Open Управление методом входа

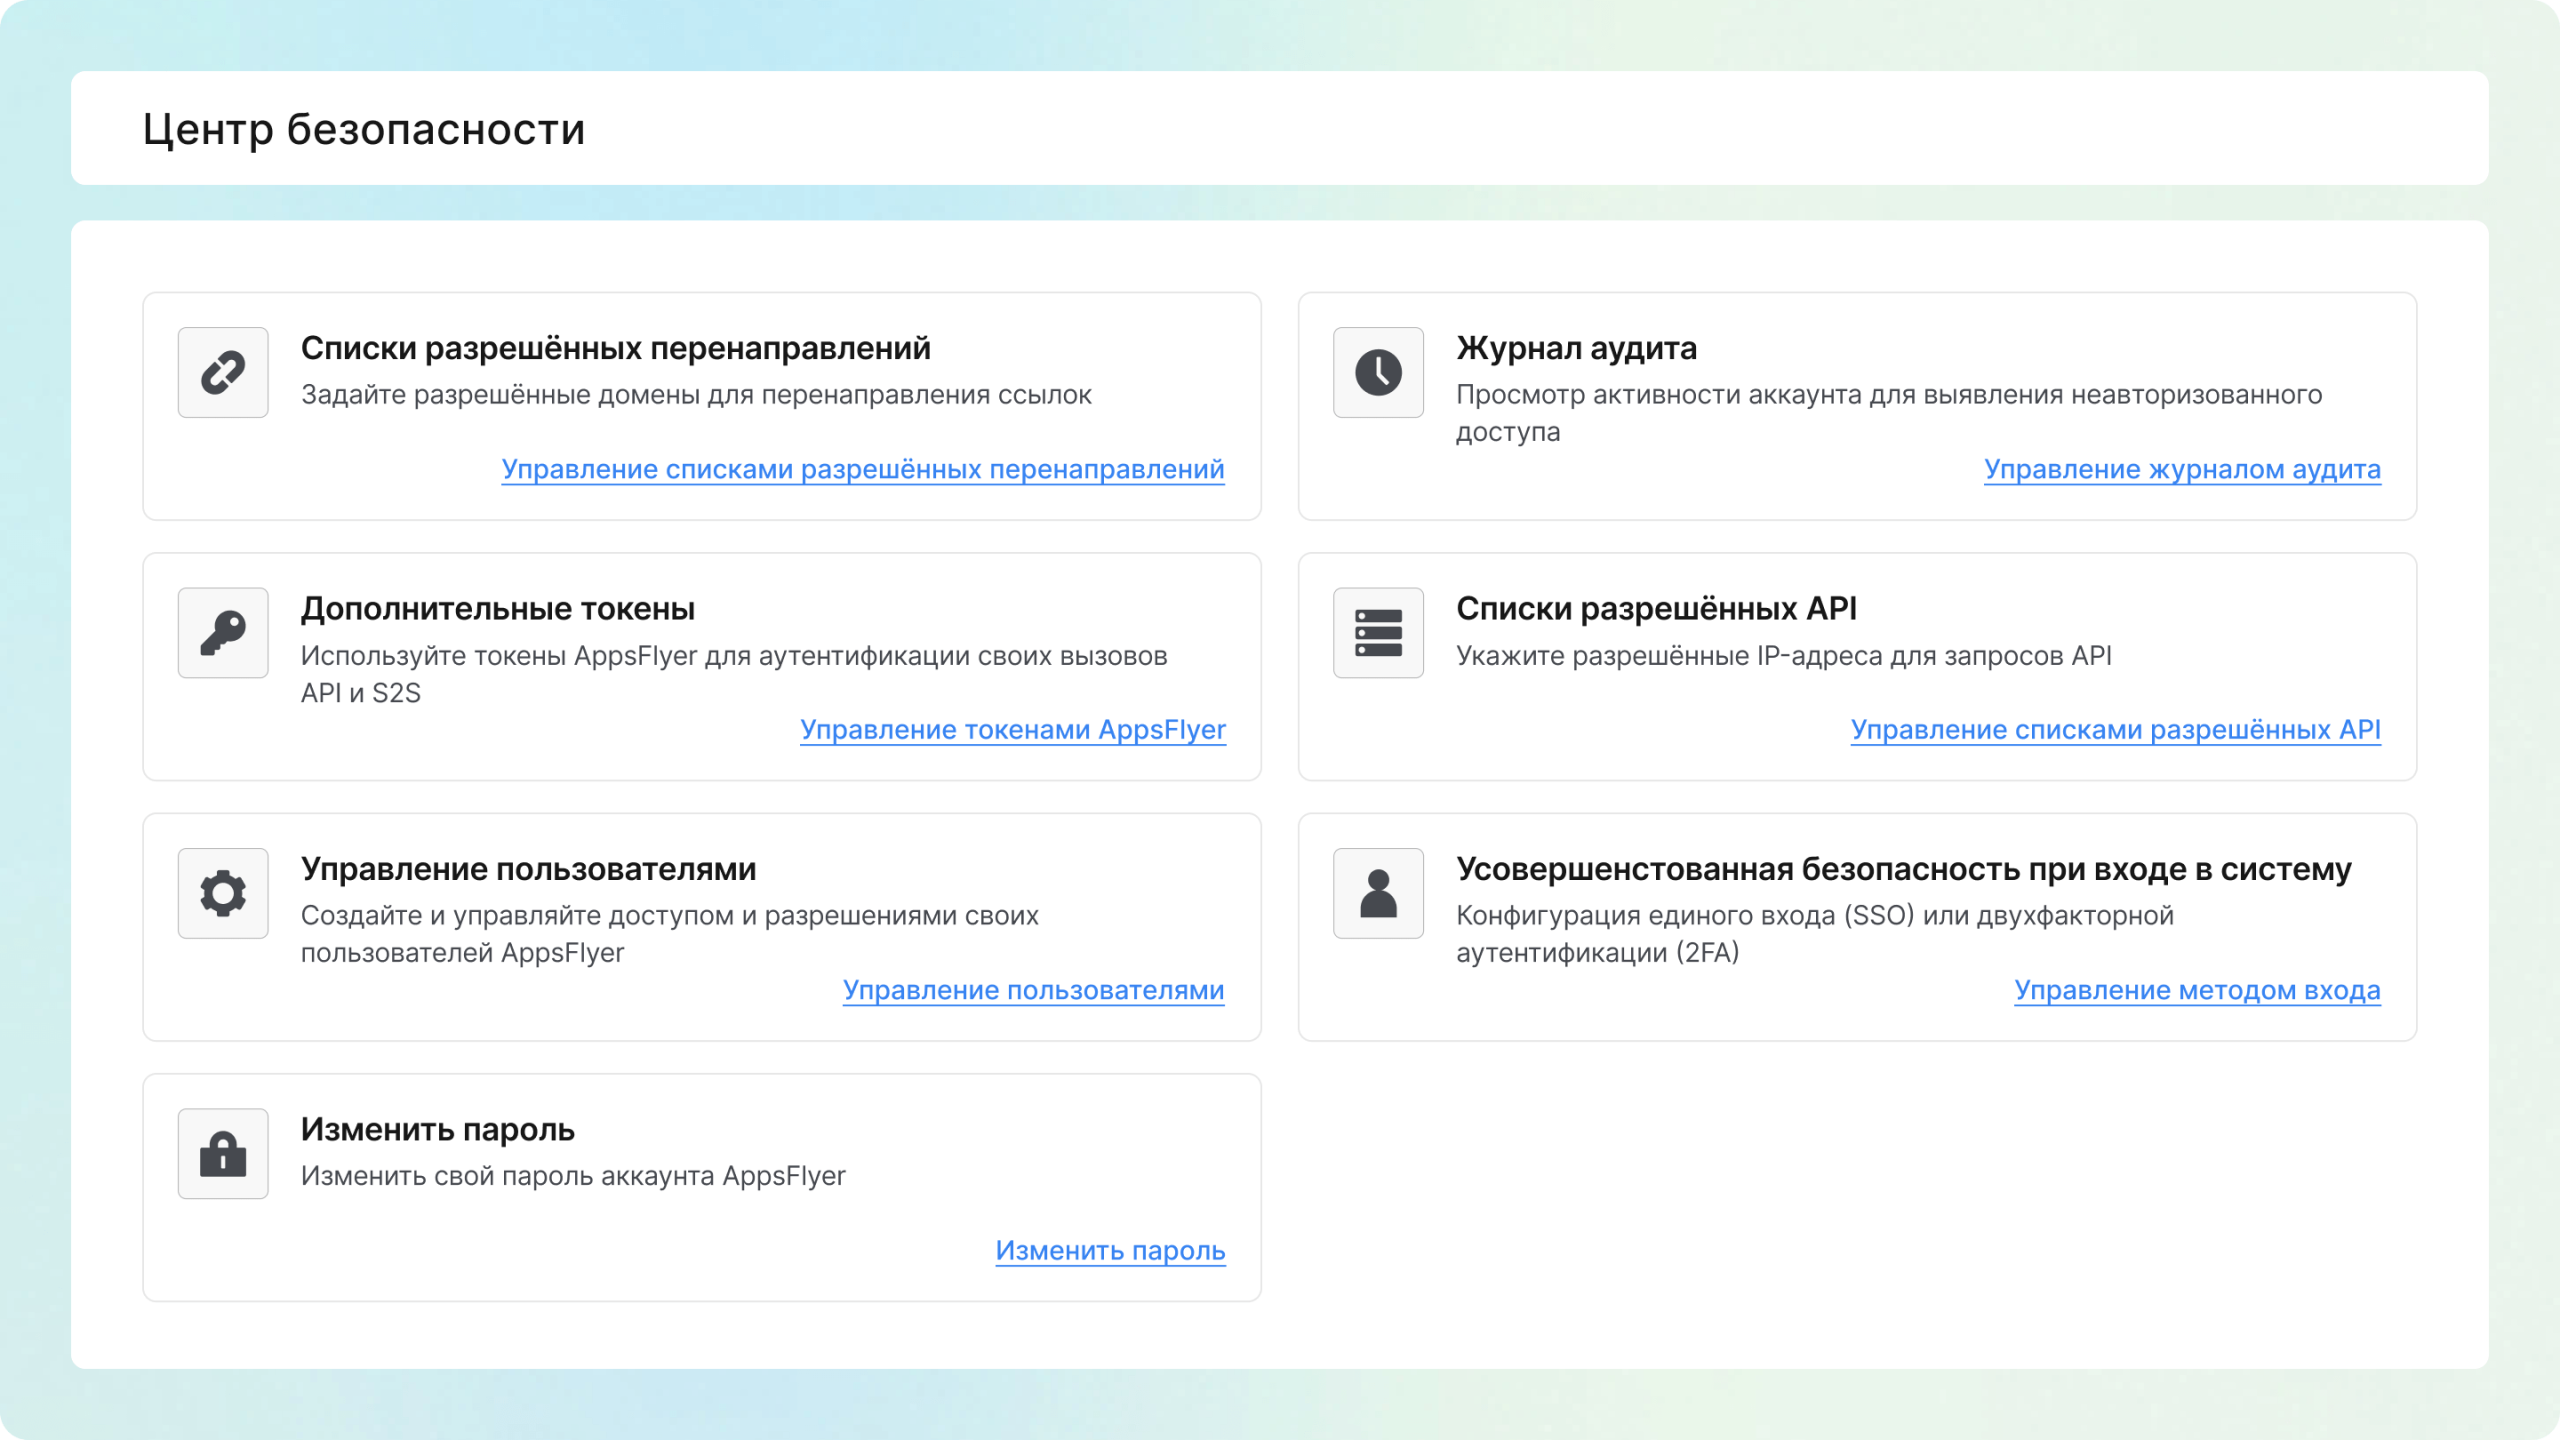pos(2198,990)
